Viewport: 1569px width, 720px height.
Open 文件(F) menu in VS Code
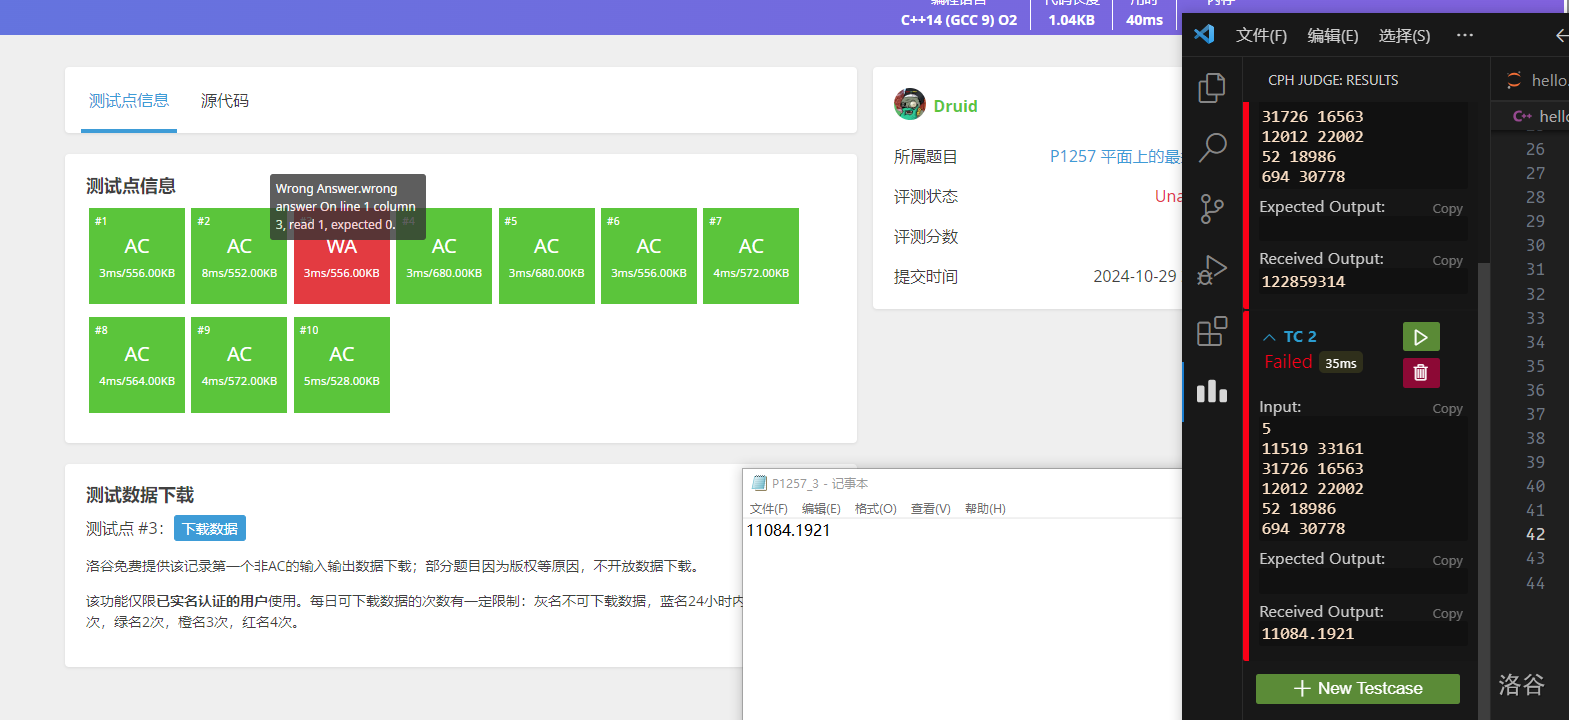tap(1261, 35)
